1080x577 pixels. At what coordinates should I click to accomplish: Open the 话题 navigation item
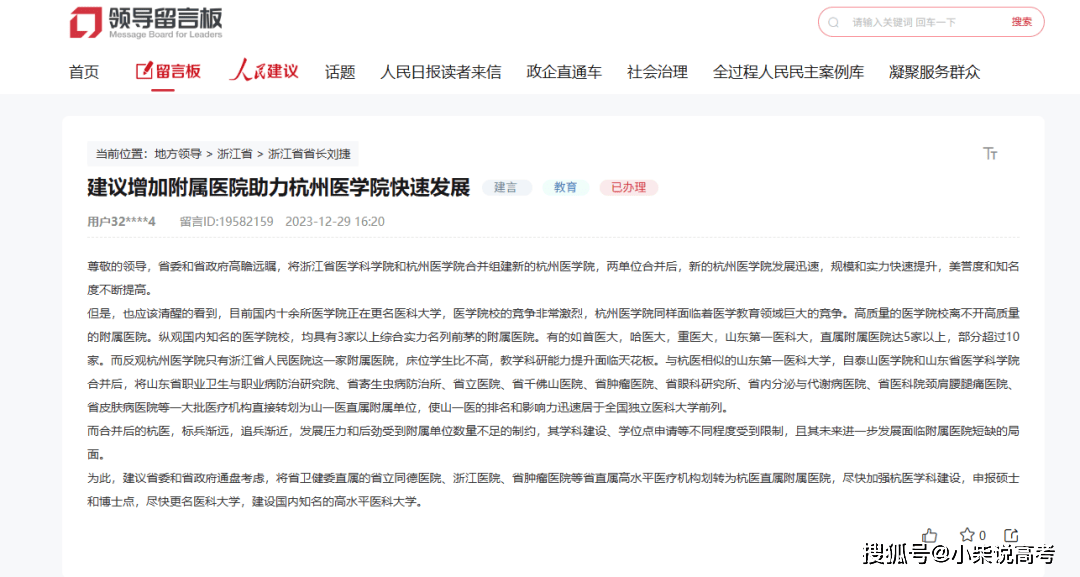pyautogui.click(x=340, y=72)
